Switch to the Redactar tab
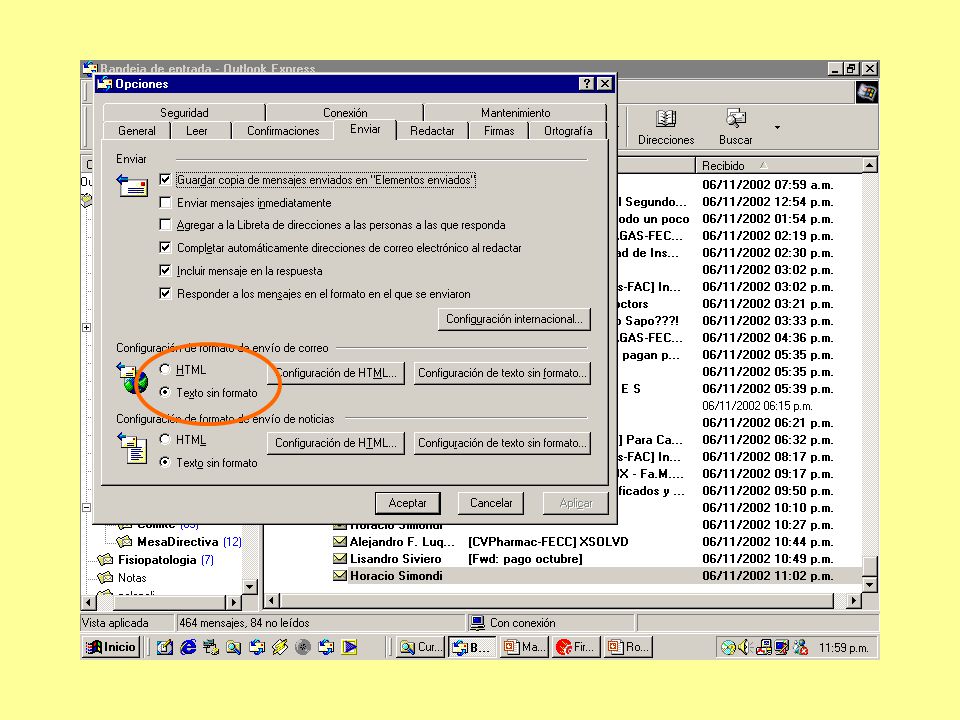Viewport: 960px width, 720px height. pyautogui.click(x=432, y=130)
